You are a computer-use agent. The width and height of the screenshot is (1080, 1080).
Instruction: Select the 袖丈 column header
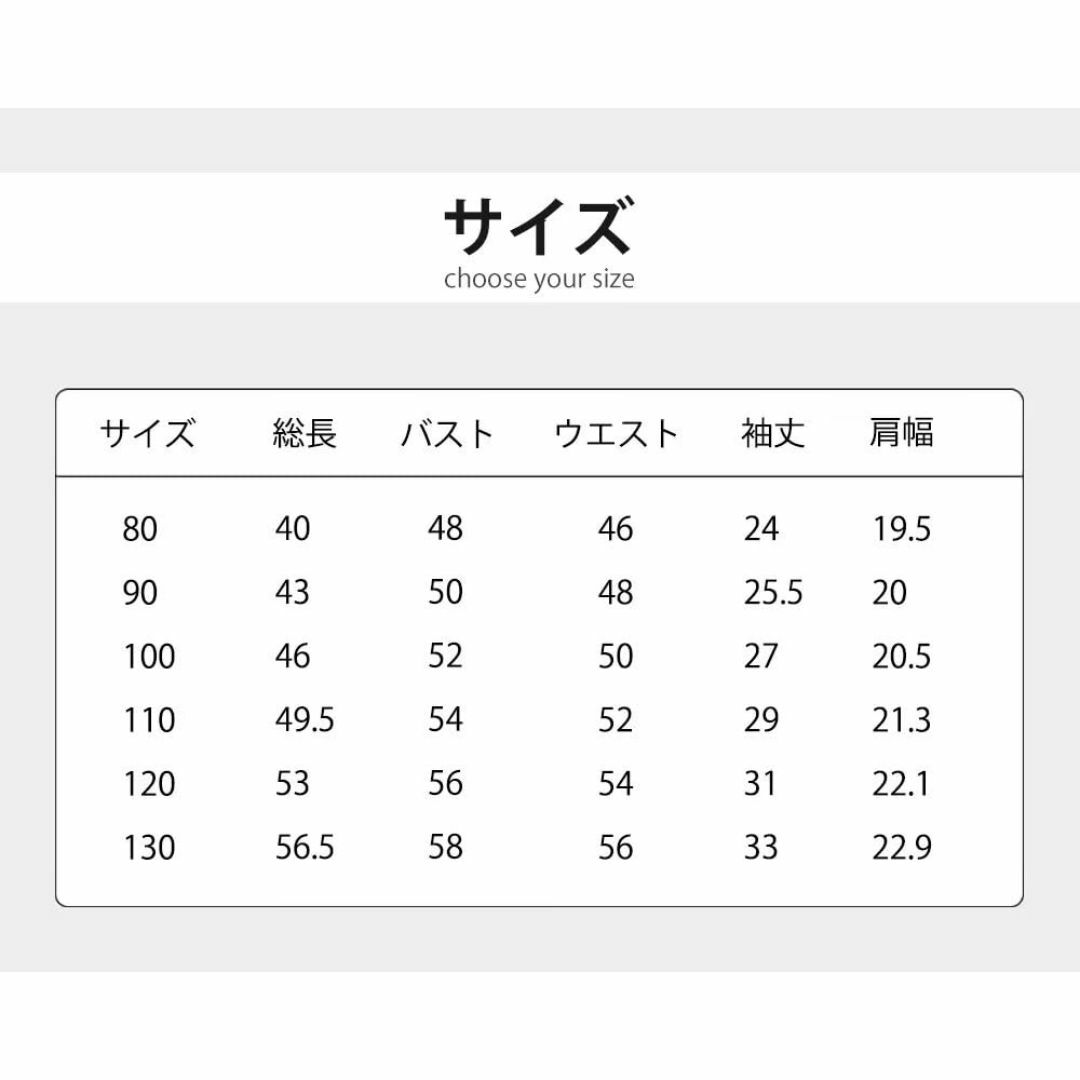pos(773,433)
